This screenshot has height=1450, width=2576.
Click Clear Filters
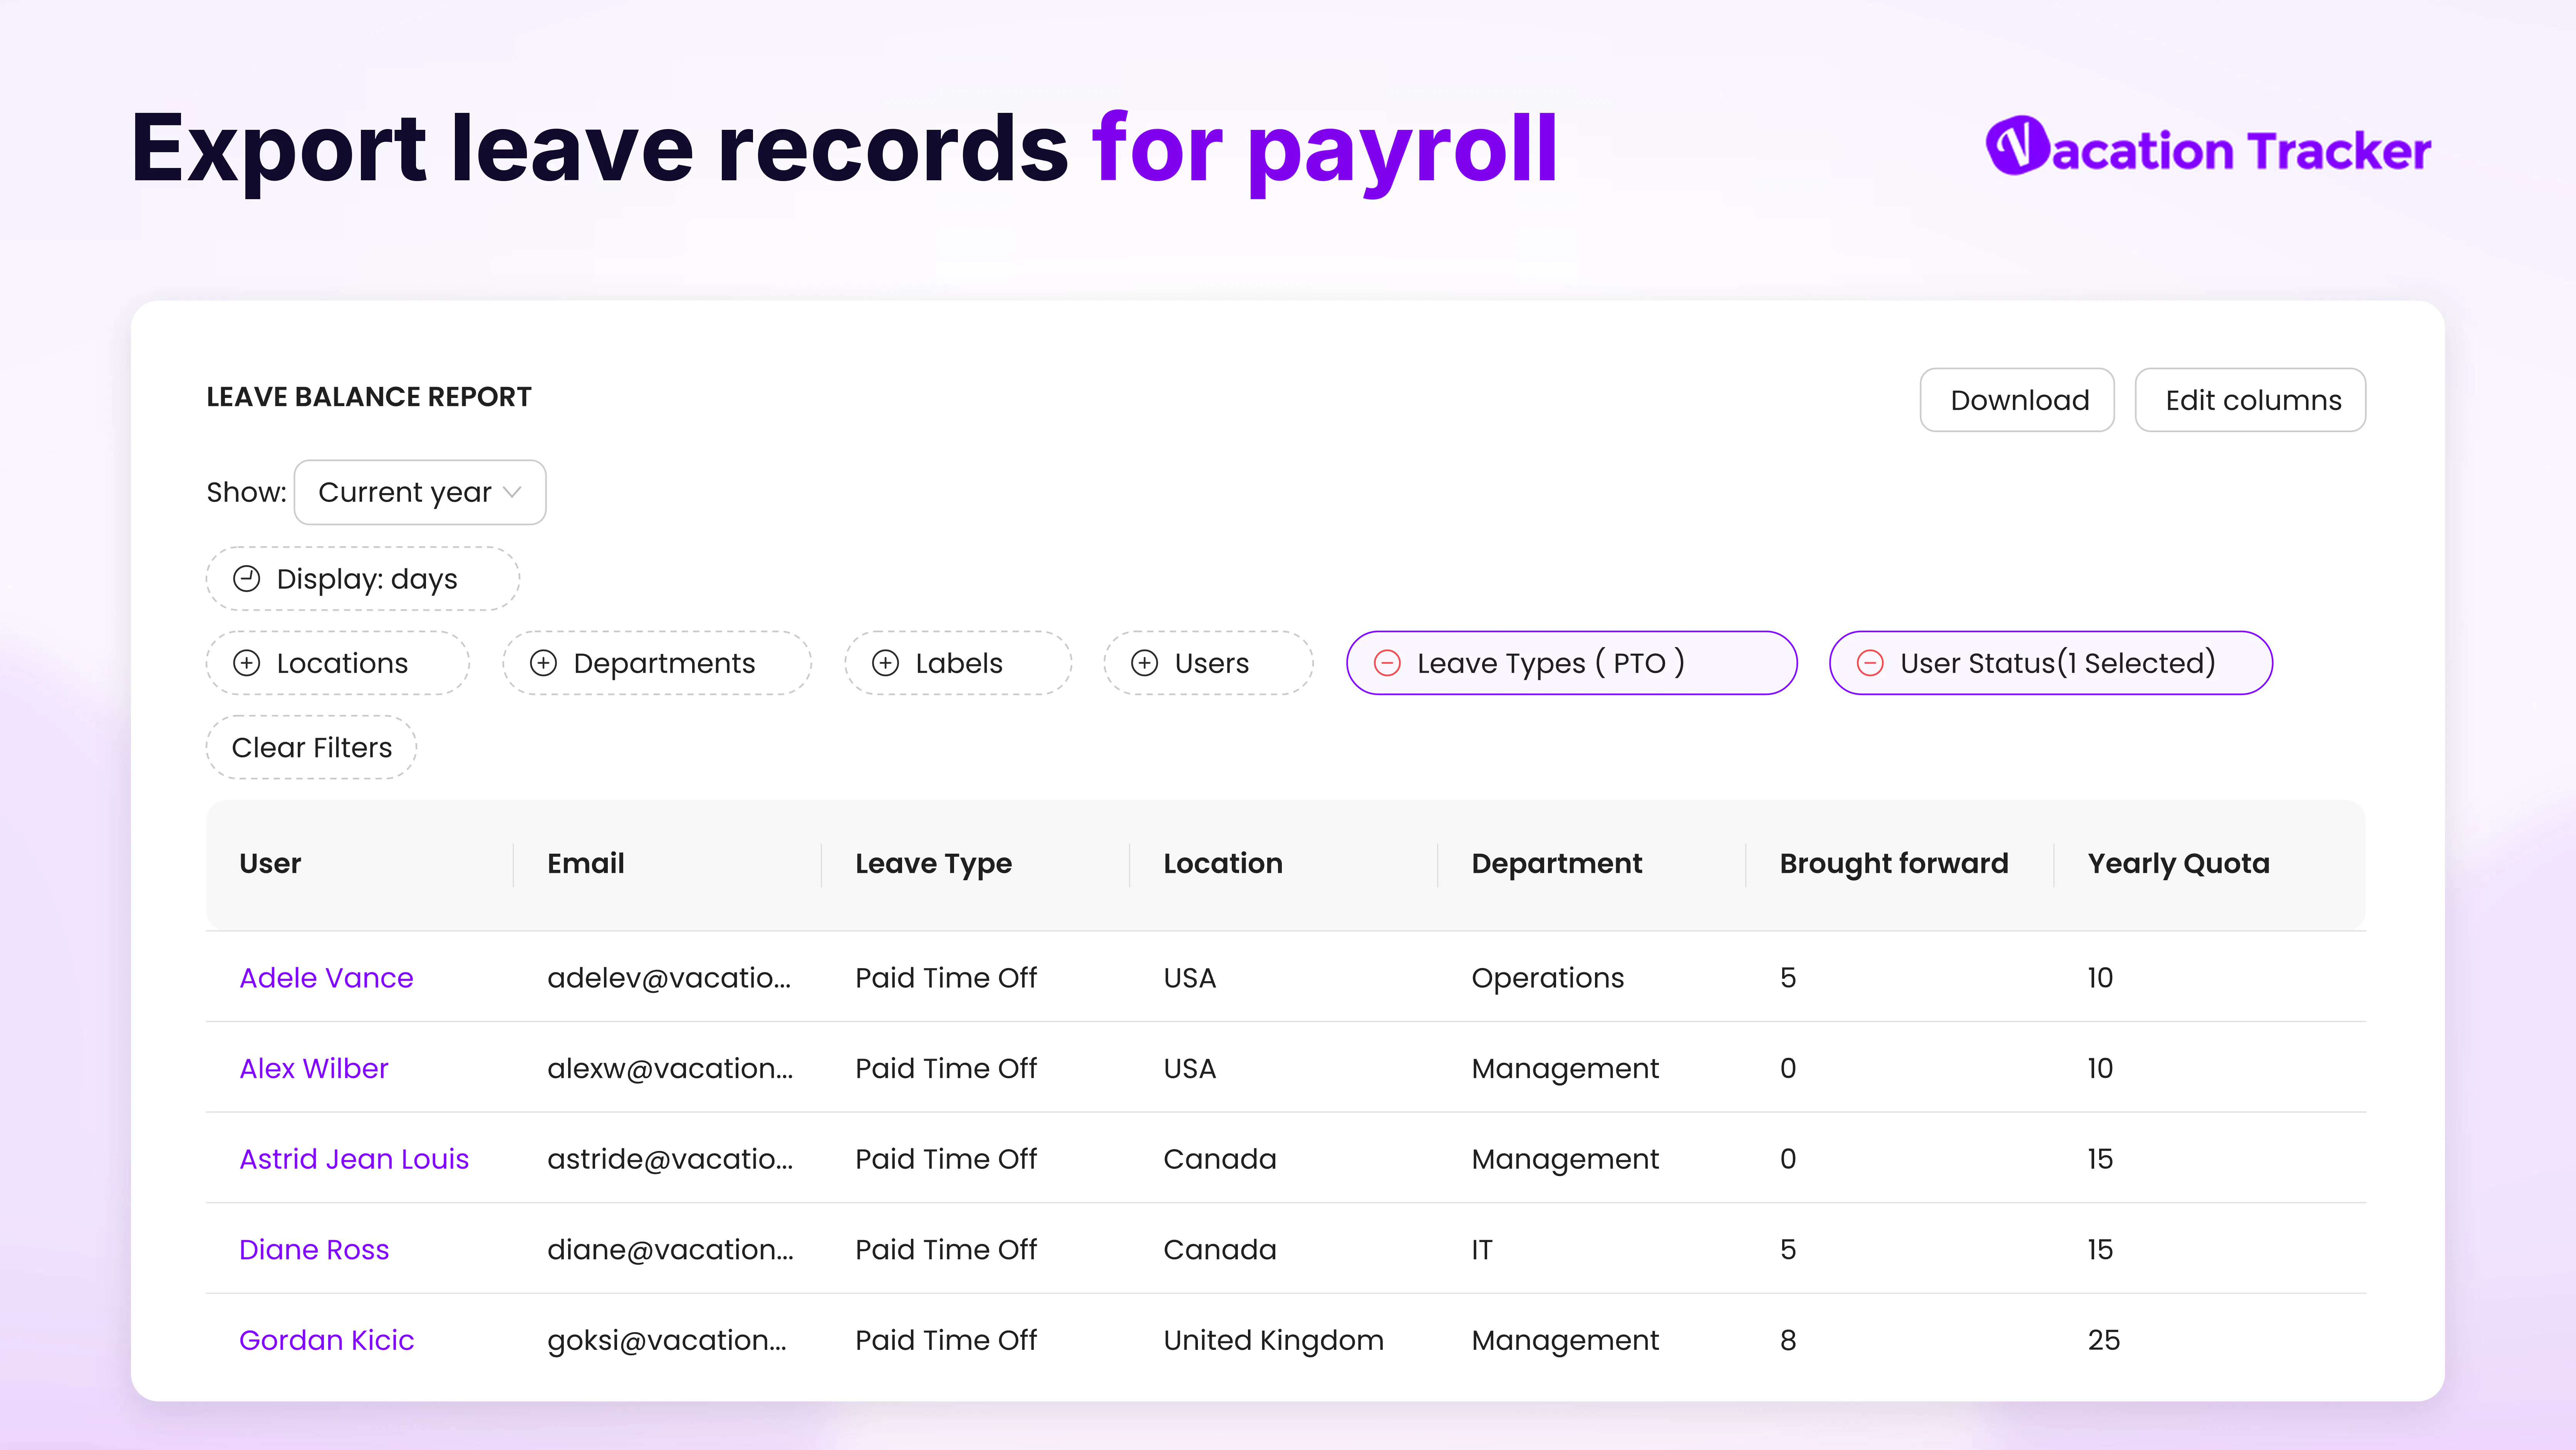click(311, 747)
